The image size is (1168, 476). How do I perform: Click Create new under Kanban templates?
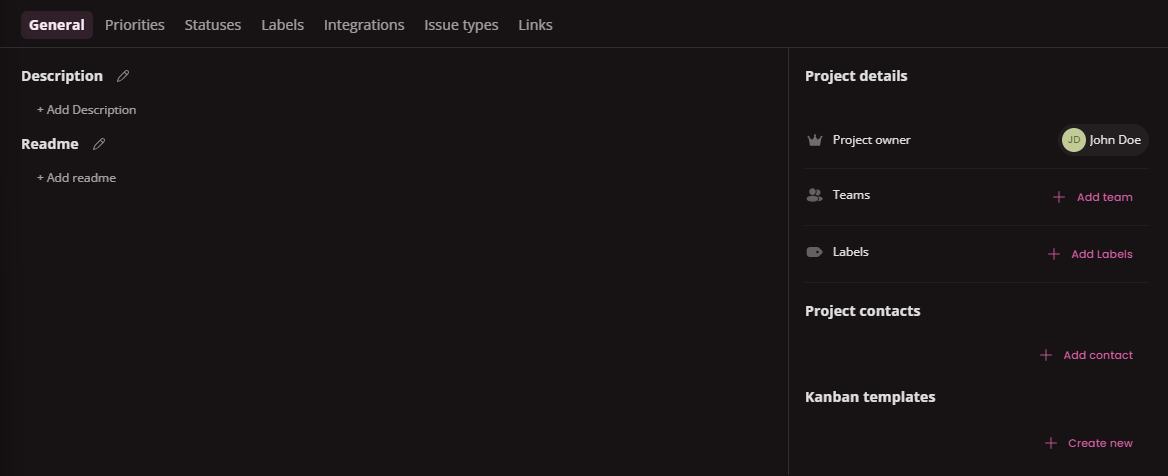pos(1099,443)
